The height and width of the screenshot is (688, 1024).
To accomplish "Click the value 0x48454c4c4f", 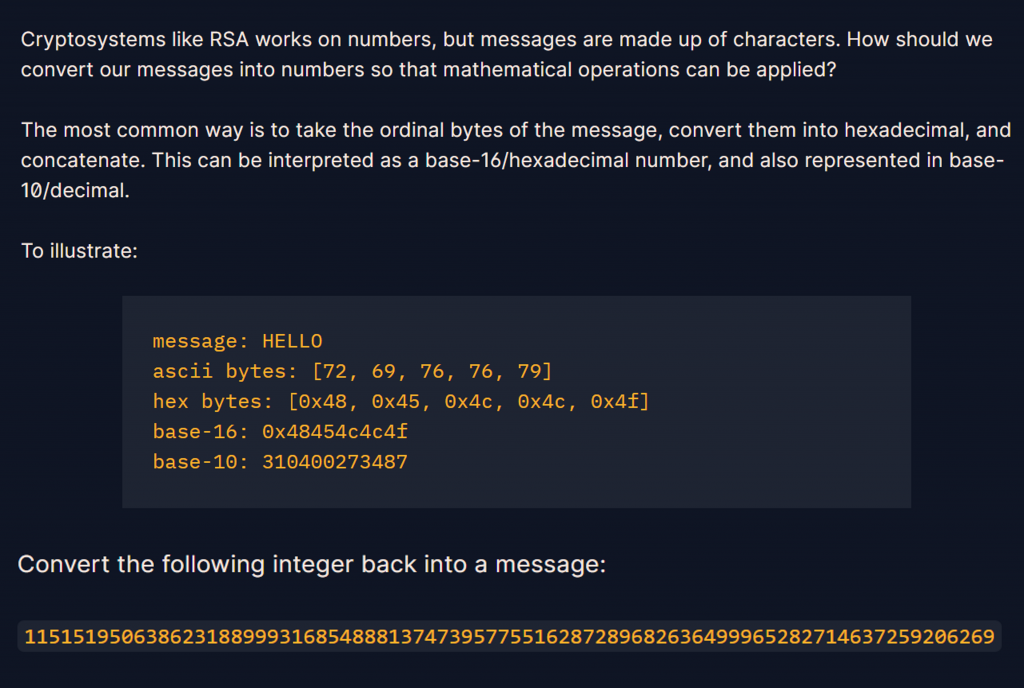I will pos(335,432).
